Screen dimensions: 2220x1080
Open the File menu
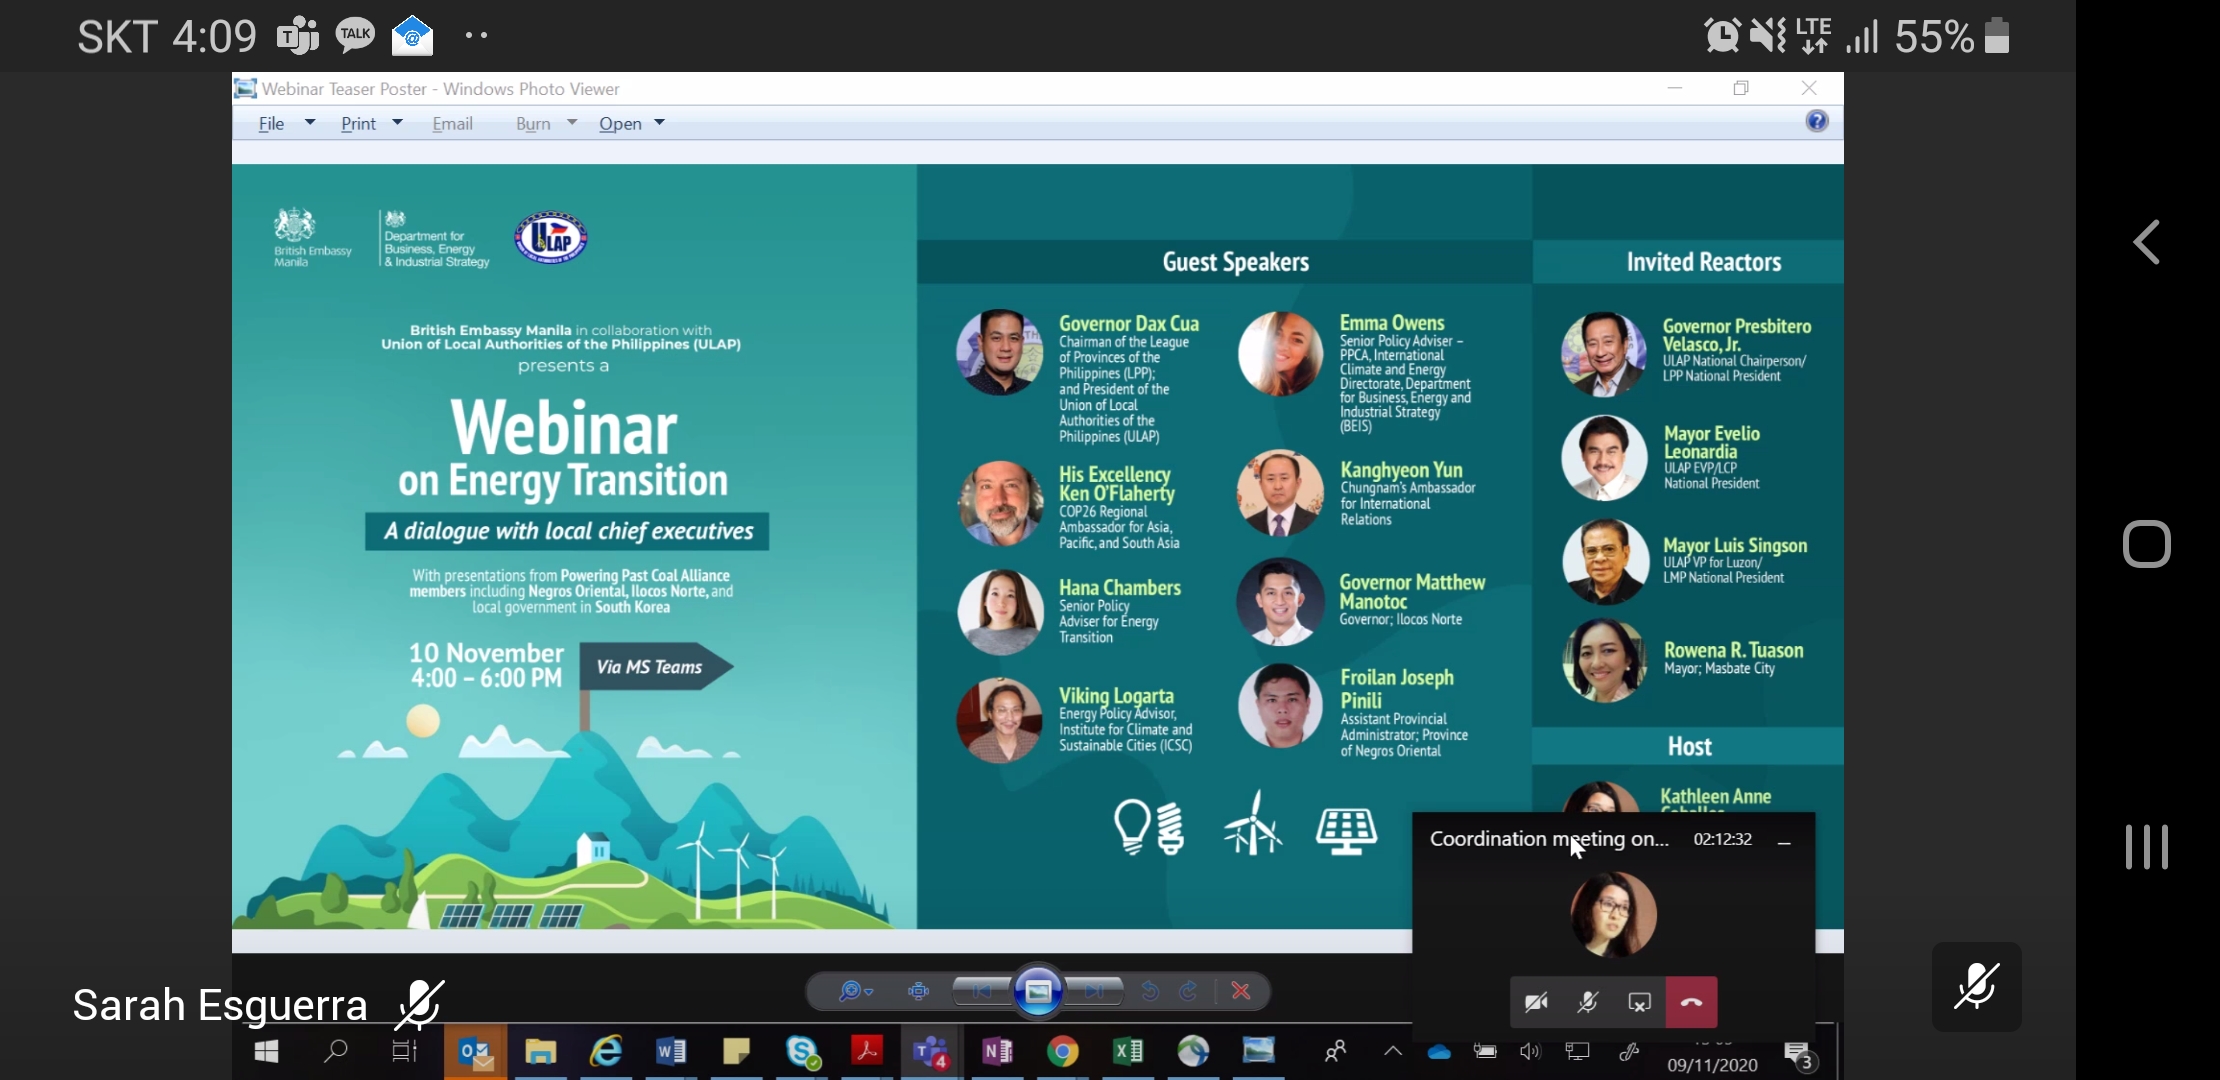pyautogui.click(x=271, y=123)
